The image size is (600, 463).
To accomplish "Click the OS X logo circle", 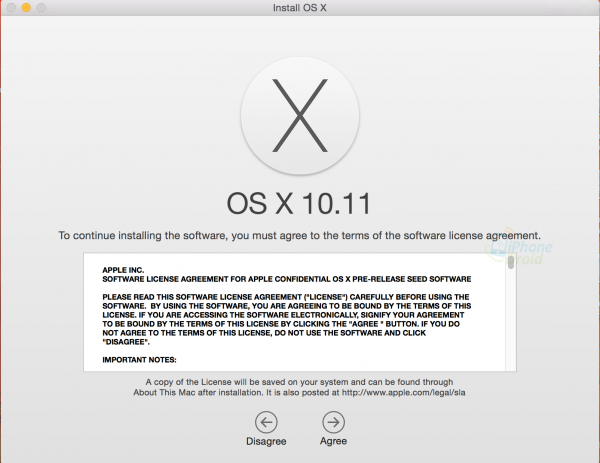I will click(300, 116).
